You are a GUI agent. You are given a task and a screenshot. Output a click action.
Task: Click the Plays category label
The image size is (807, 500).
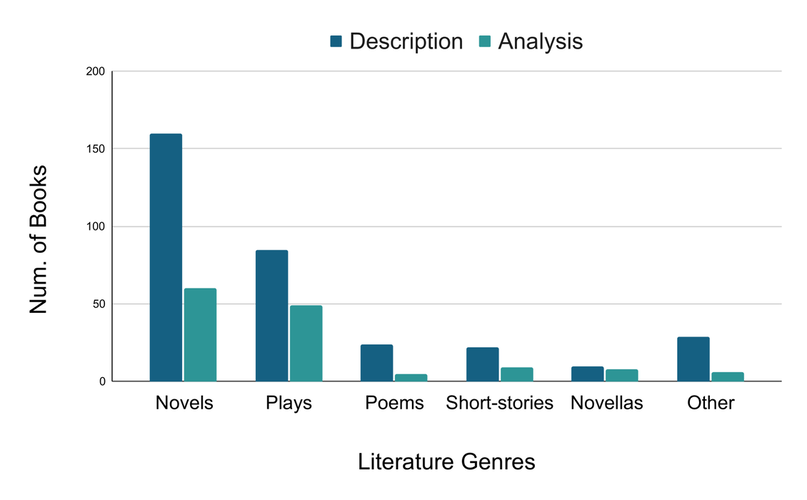click(289, 403)
